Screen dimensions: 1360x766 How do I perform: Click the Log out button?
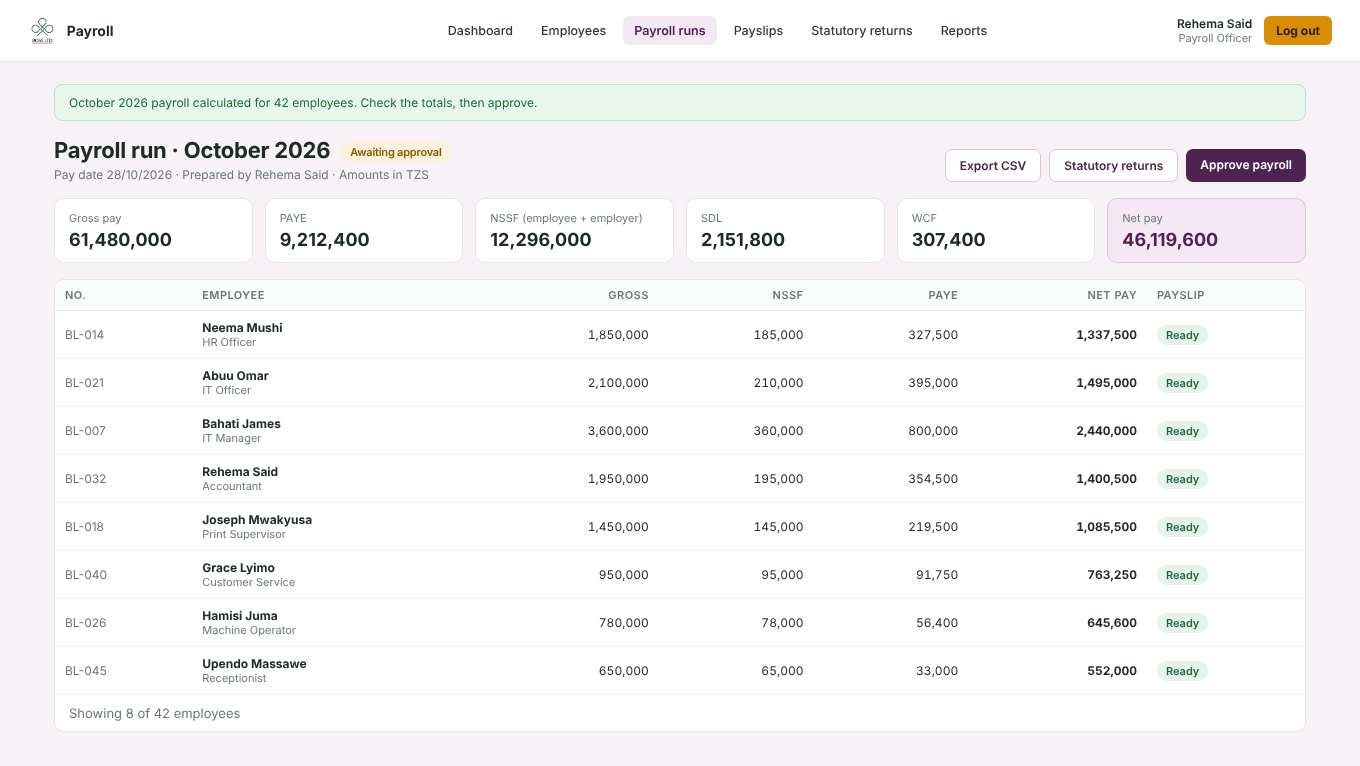pyautogui.click(x=1298, y=31)
